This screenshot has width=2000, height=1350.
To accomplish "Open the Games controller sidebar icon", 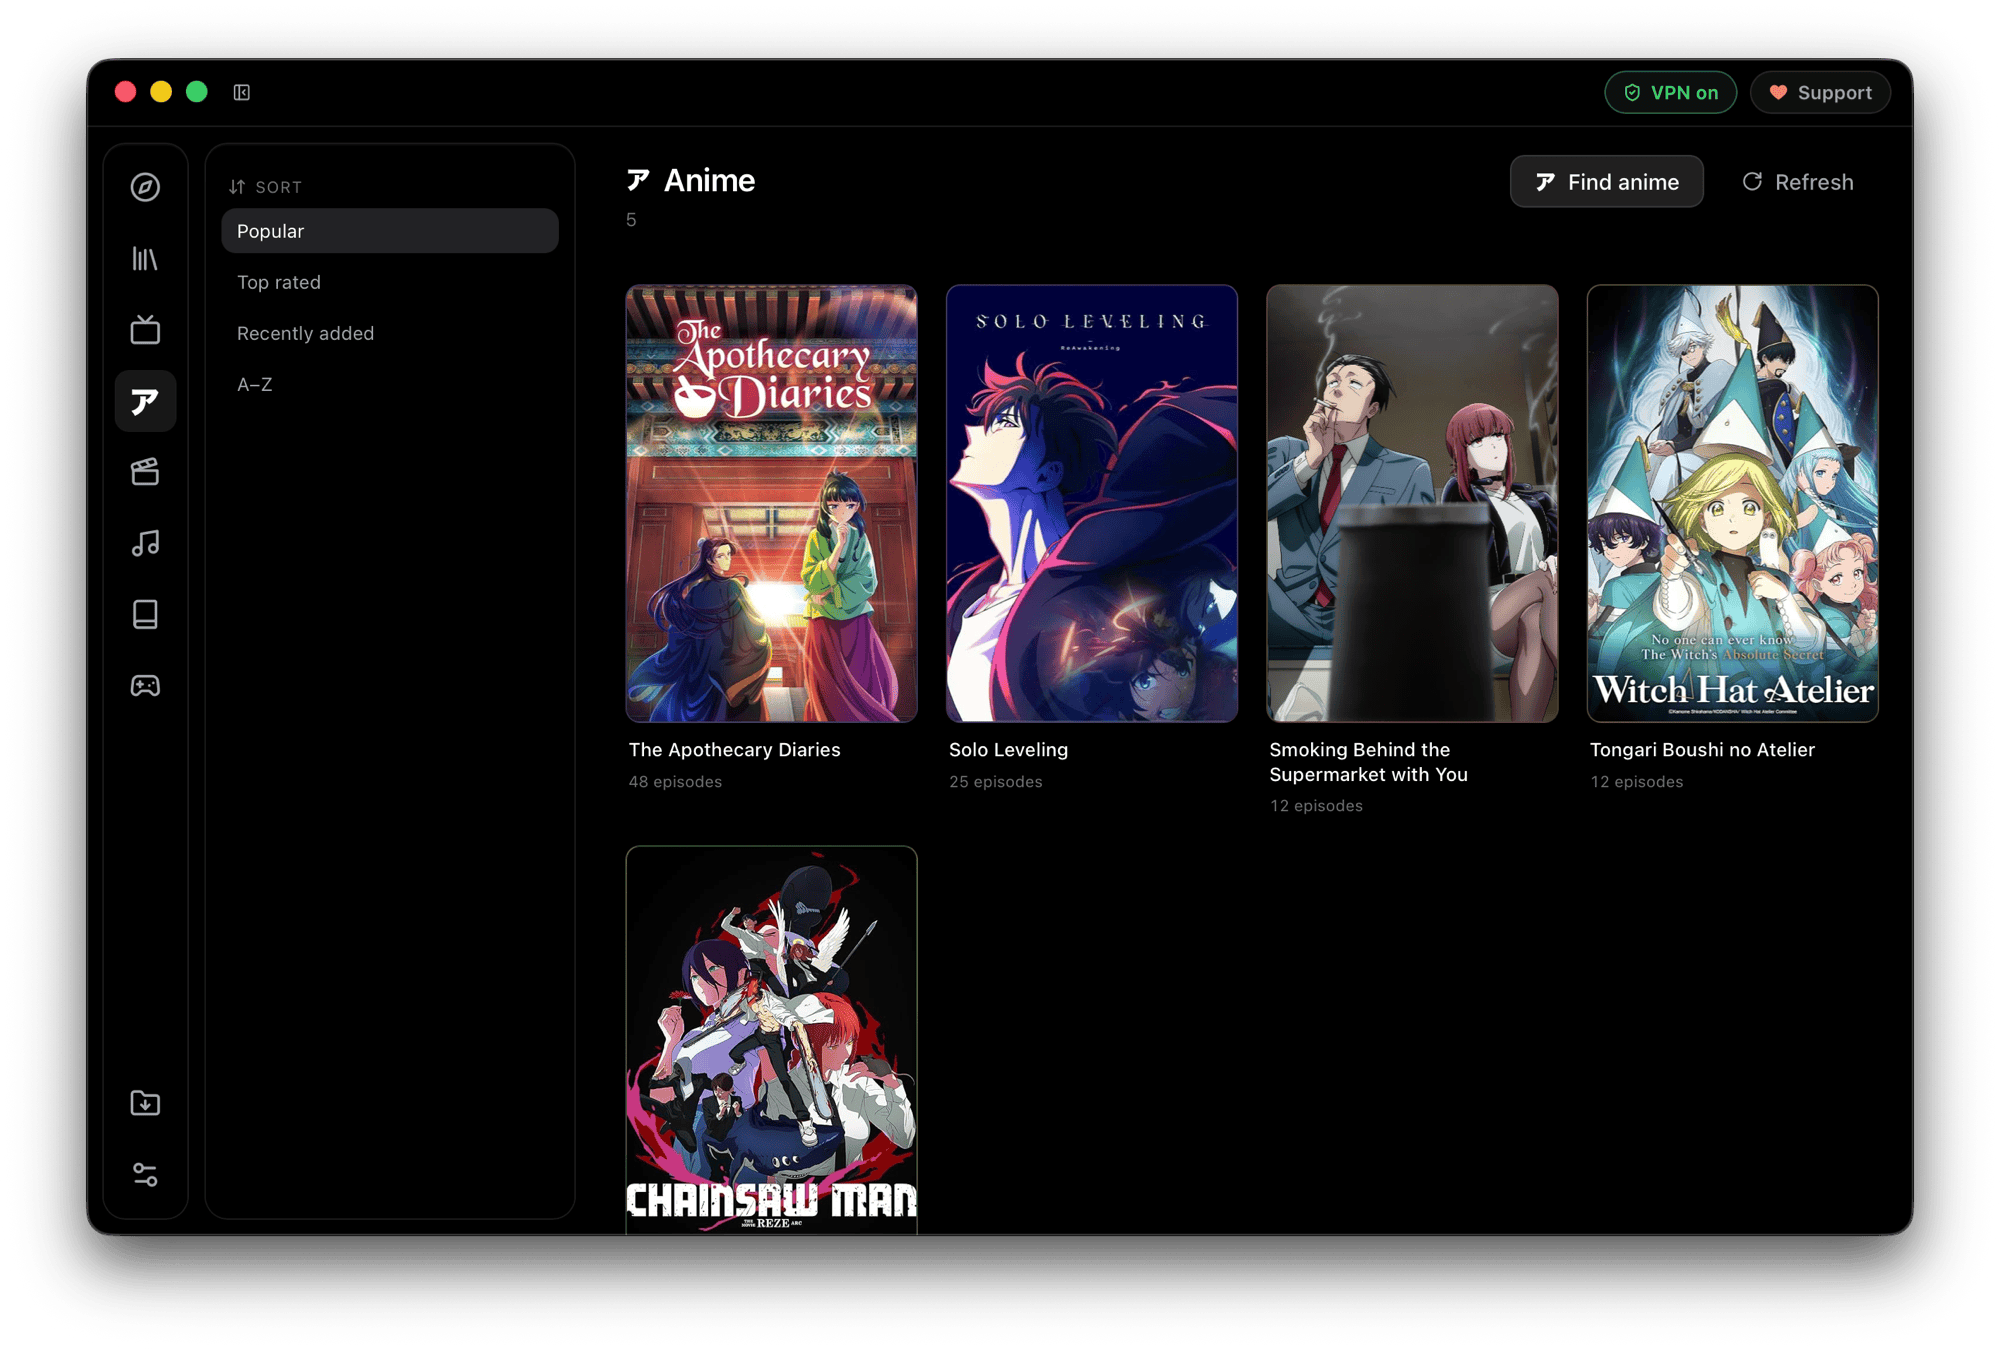I will point(145,686).
